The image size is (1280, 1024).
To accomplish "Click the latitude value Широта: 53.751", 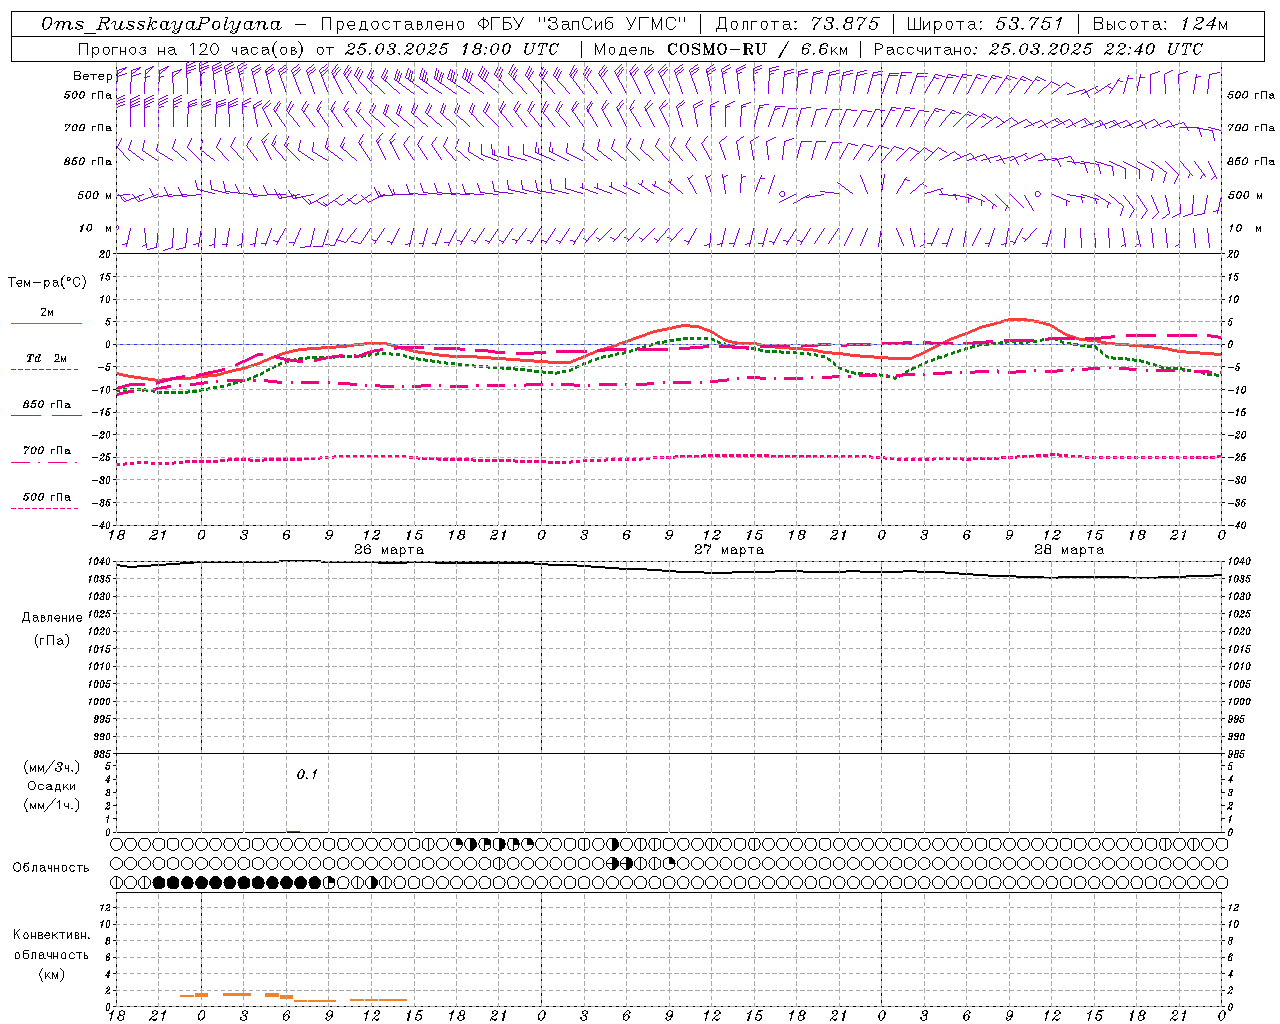I will (x=985, y=24).
